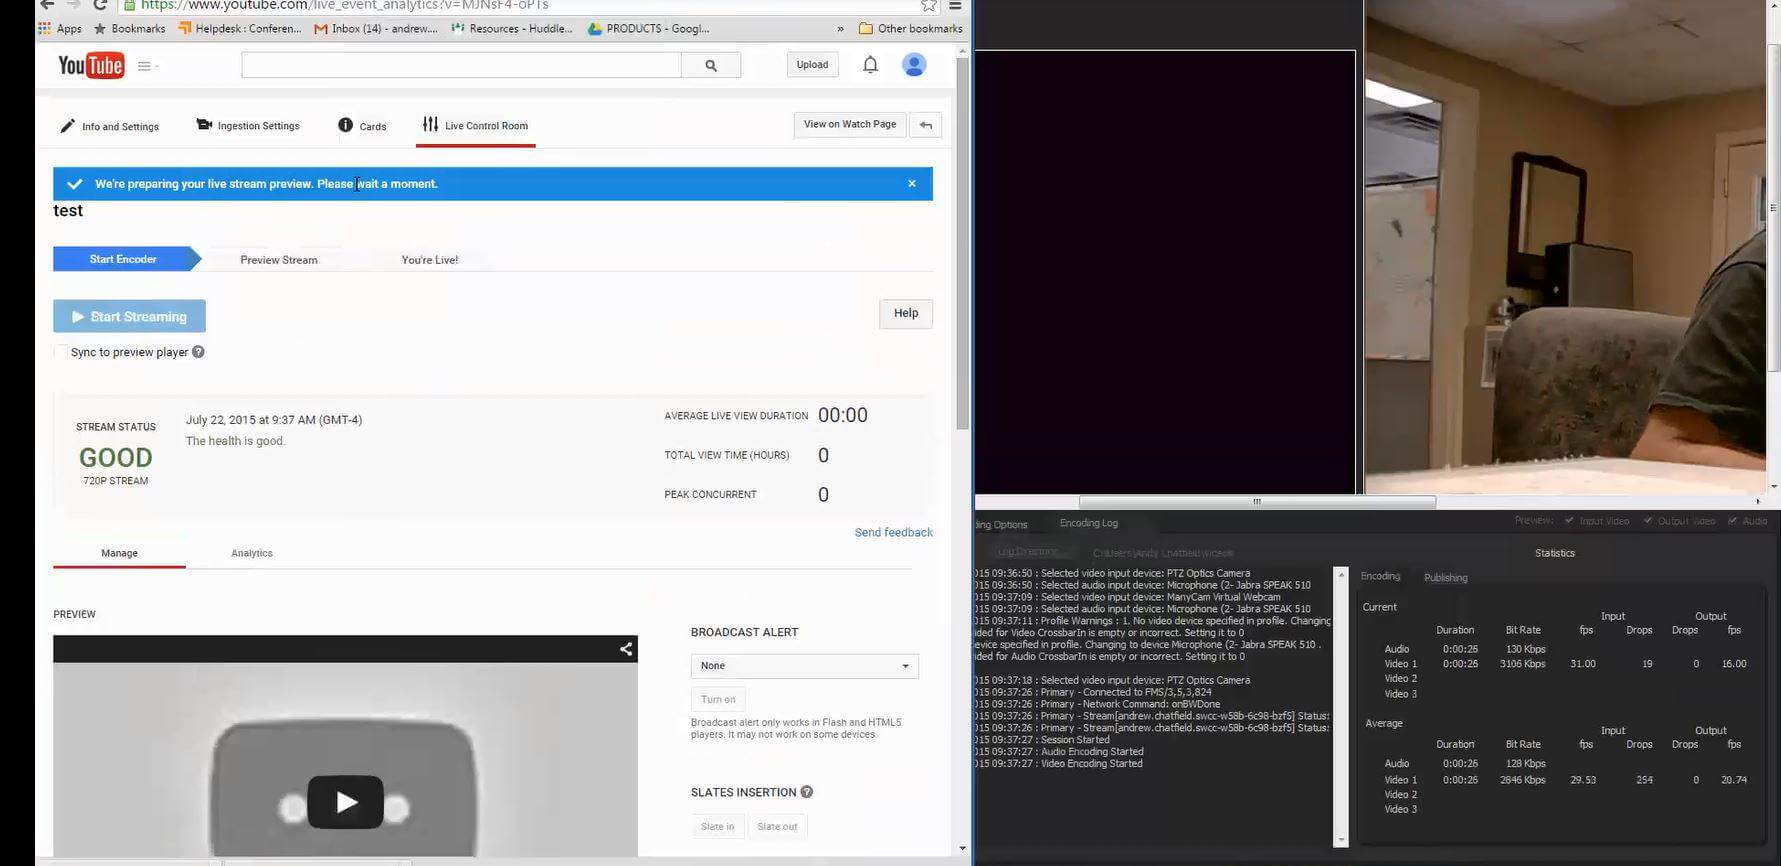The image size is (1781, 866).
Task: Open the Broadcast Alert None dropdown
Action: coord(805,666)
